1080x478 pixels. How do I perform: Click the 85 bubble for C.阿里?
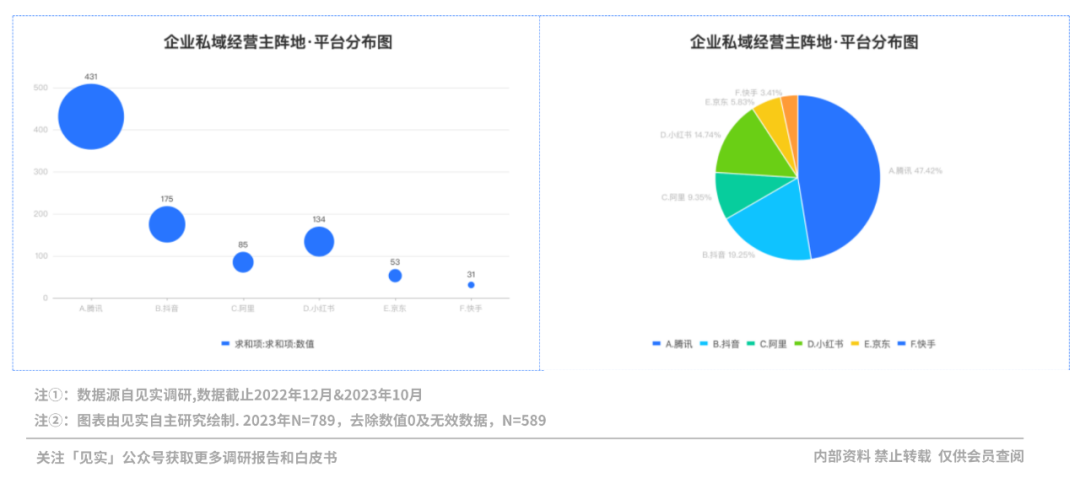coord(243,262)
